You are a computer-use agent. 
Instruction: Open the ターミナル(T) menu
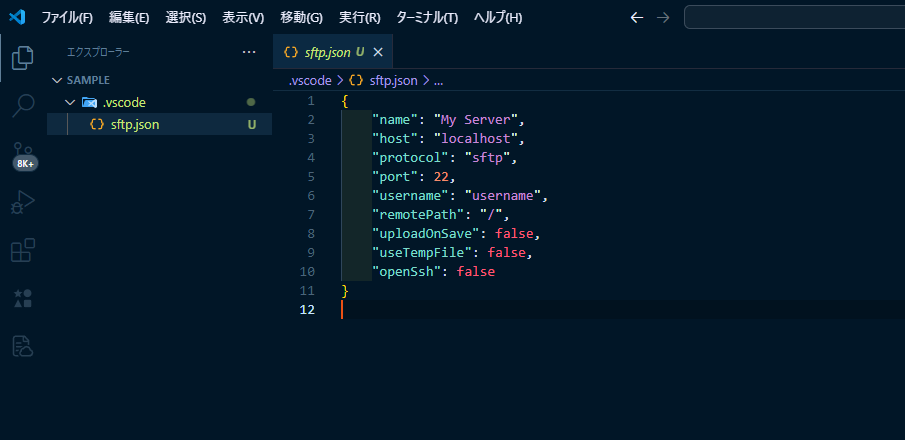click(x=427, y=18)
